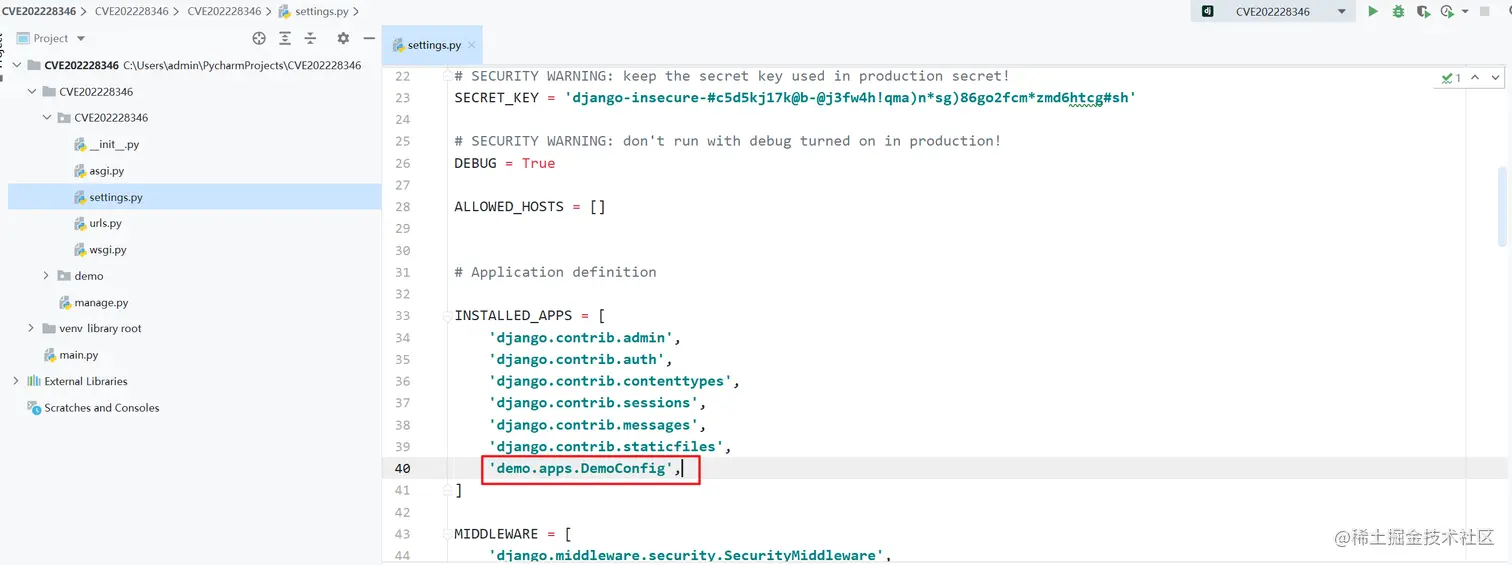Start debugging with the bug icon

[1398, 12]
